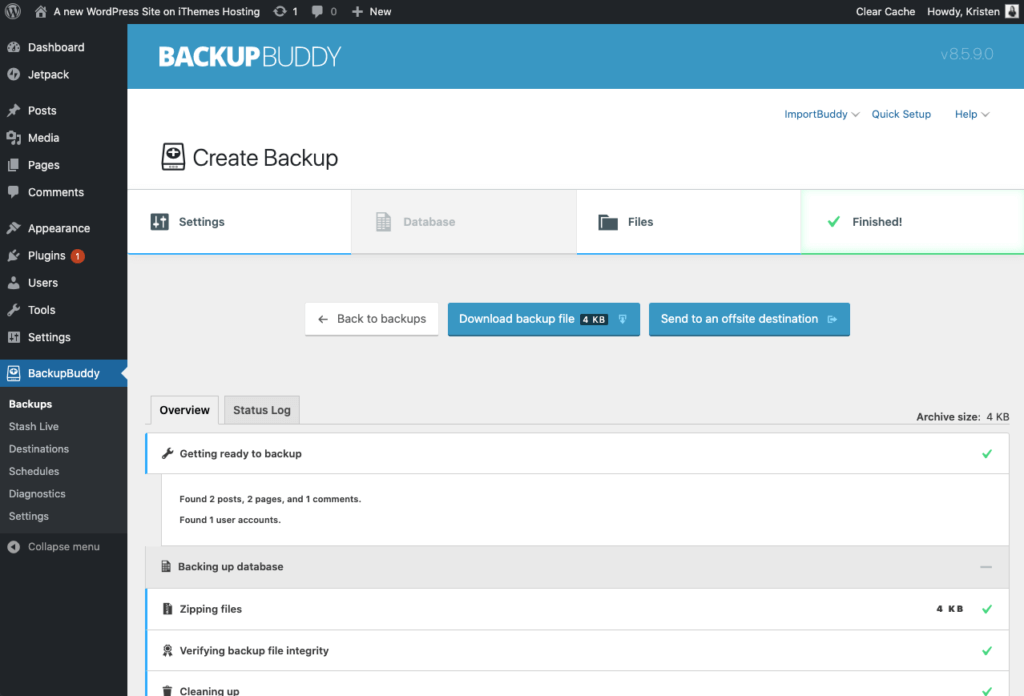
Task: Open Stash Live submenu item
Action: 33,426
